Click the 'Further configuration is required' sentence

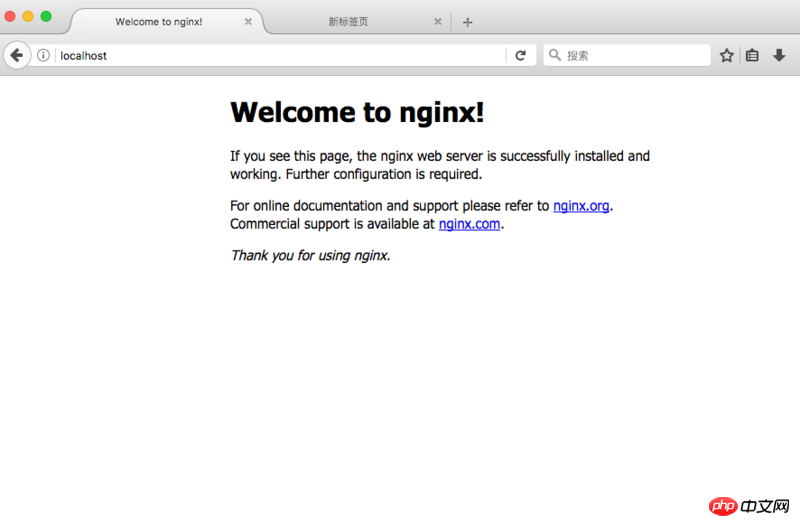tap(384, 174)
